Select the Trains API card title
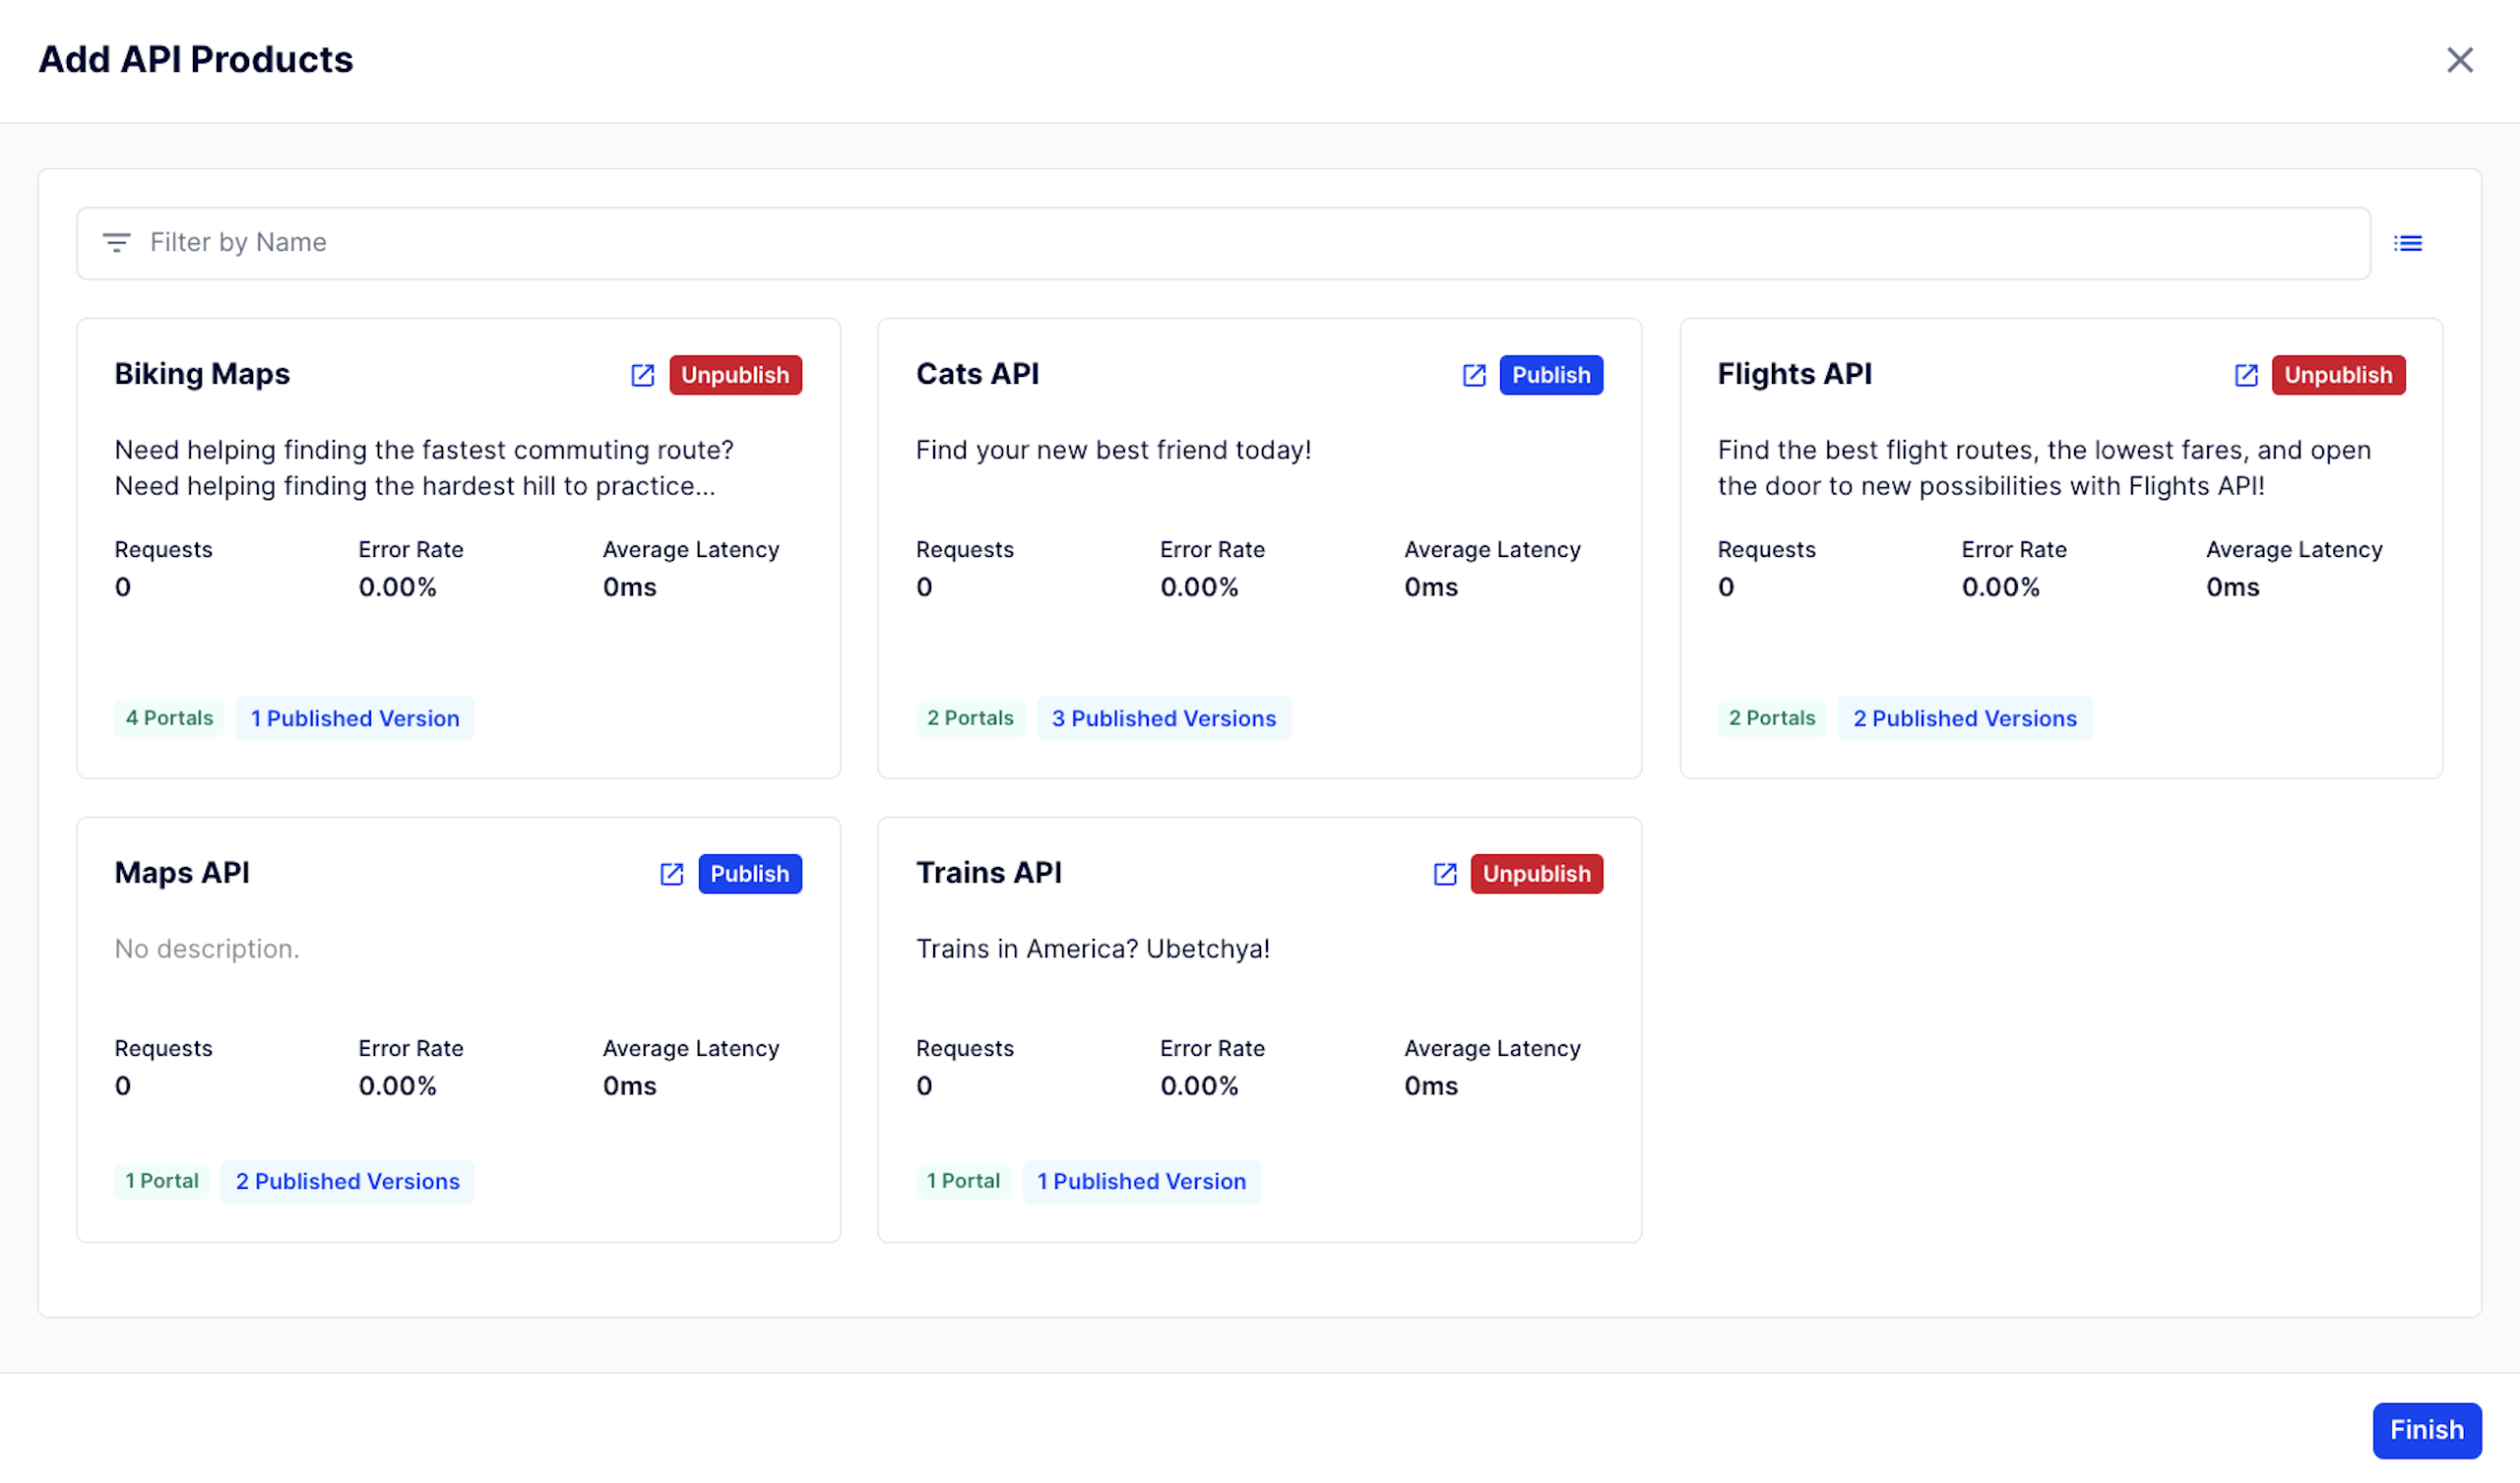The width and height of the screenshot is (2520, 1483). 988,873
